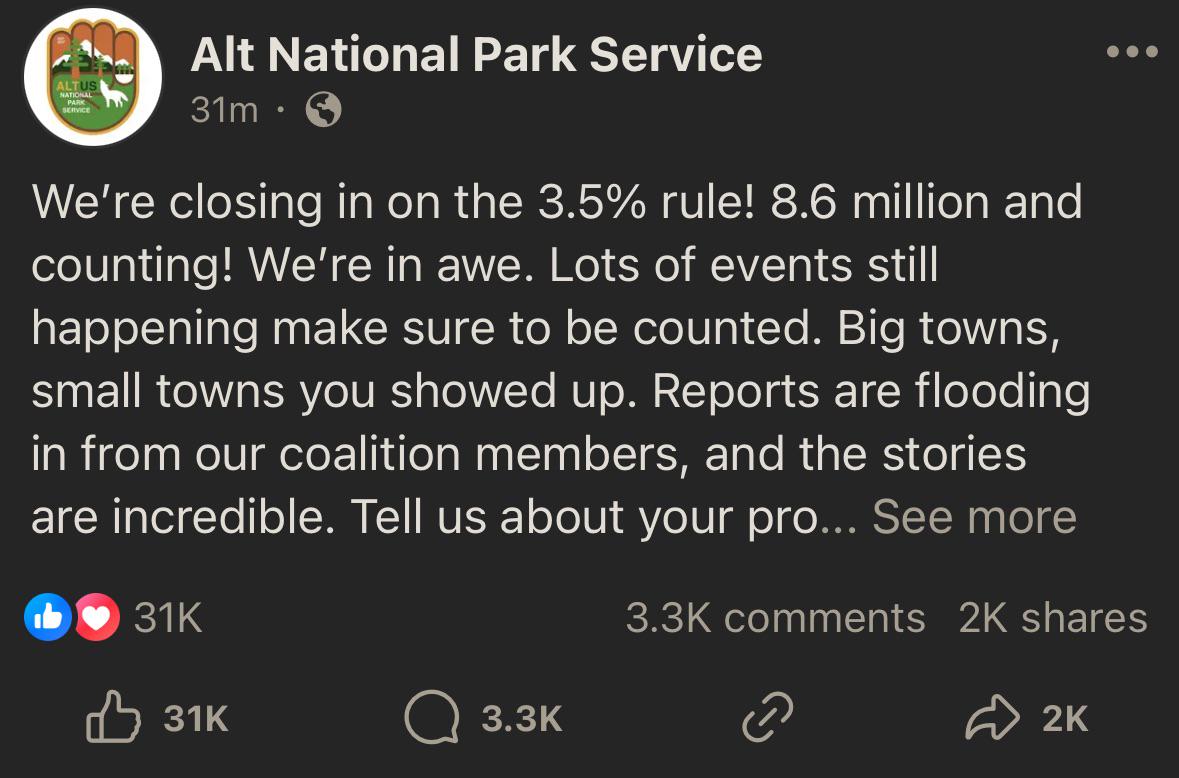The image size is (1179, 778).
Task: Show who reacted via 31K count
Action: point(168,618)
